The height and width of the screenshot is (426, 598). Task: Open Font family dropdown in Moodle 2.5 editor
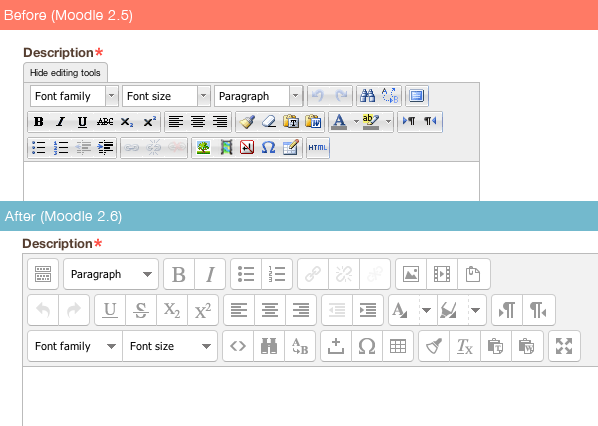click(74, 96)
